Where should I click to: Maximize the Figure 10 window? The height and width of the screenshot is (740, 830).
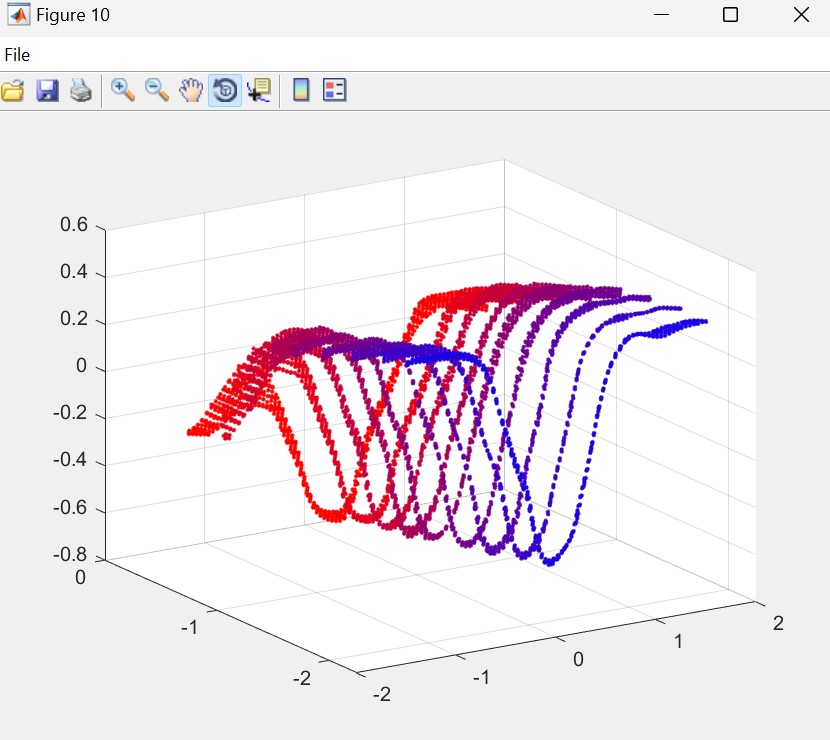(730, 15)
